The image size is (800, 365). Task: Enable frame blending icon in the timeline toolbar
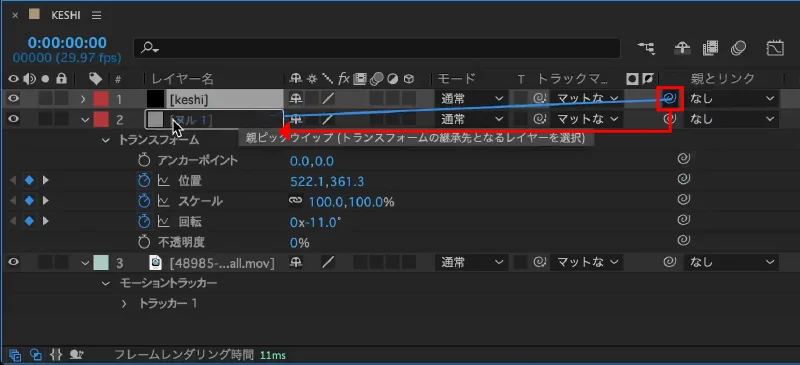tap(710, 48)
